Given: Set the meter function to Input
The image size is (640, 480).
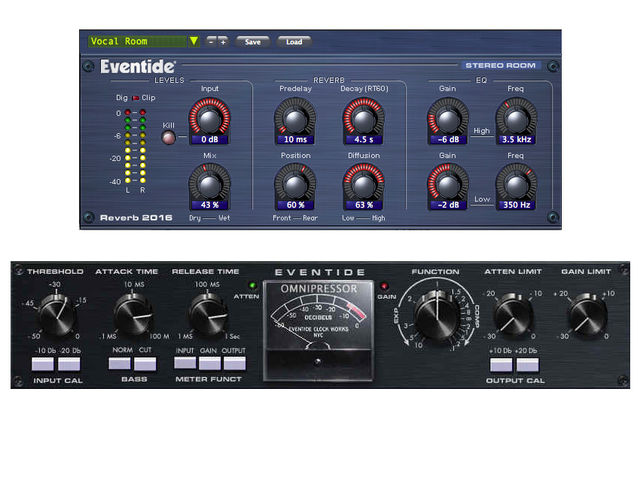Looking at the screenshot, I should (x=185, y=363).
